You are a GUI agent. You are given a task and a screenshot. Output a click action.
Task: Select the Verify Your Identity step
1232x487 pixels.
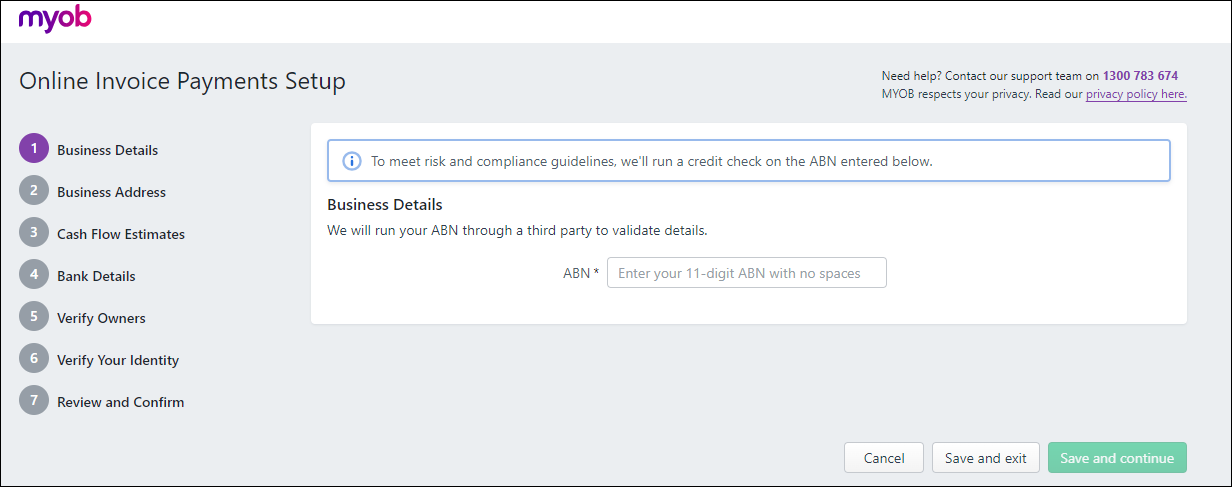click(118, 360)
